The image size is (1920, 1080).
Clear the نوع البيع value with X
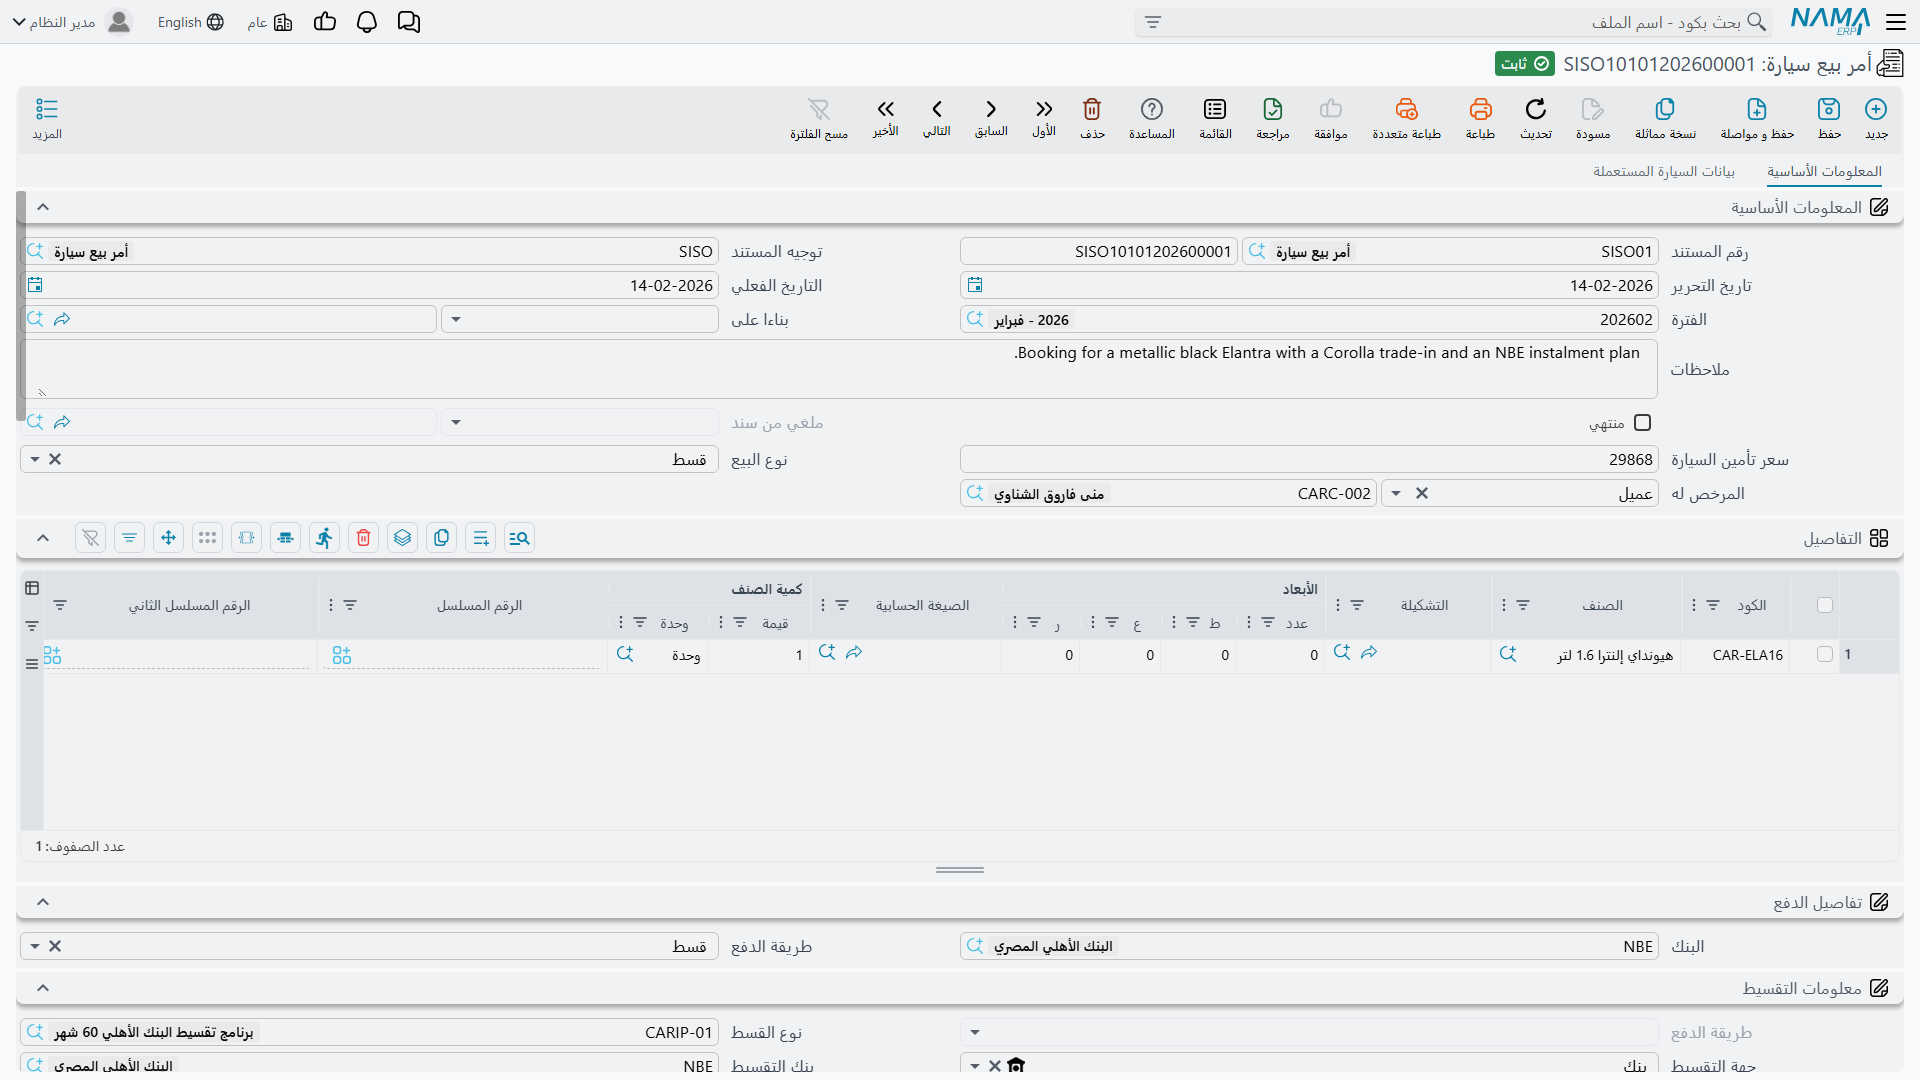coord(55,460)
